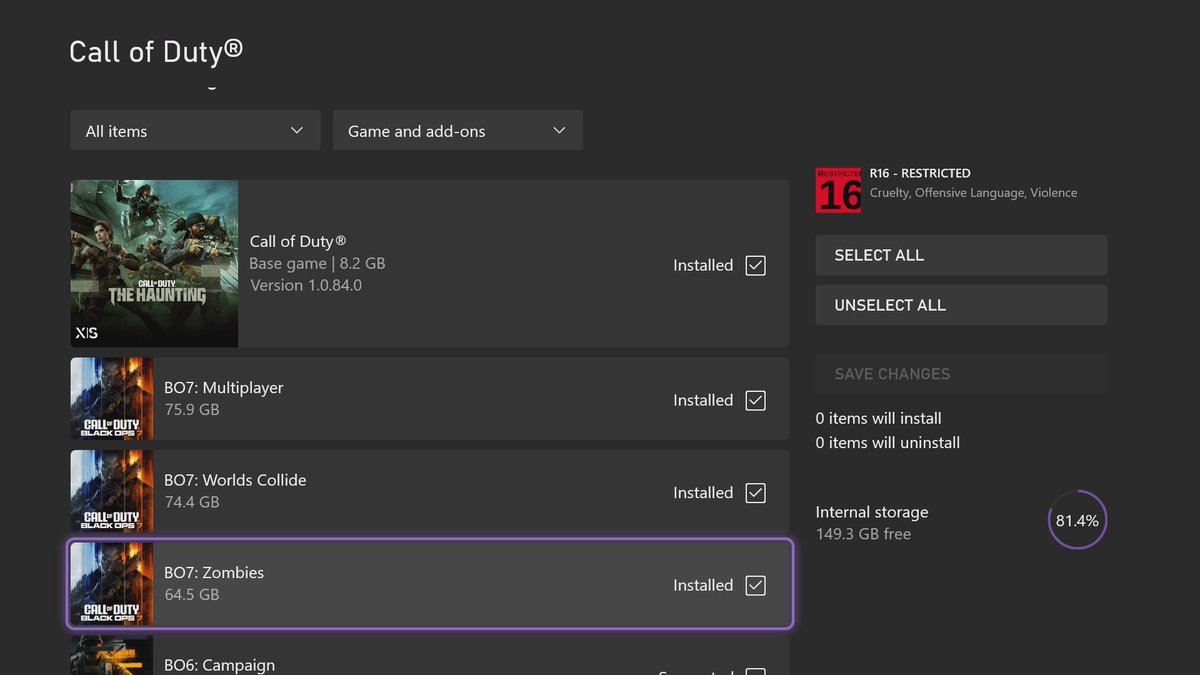Click the 81.4% storage usage ring
The width and height of the screenshot is (1200, 675).
1077,520
